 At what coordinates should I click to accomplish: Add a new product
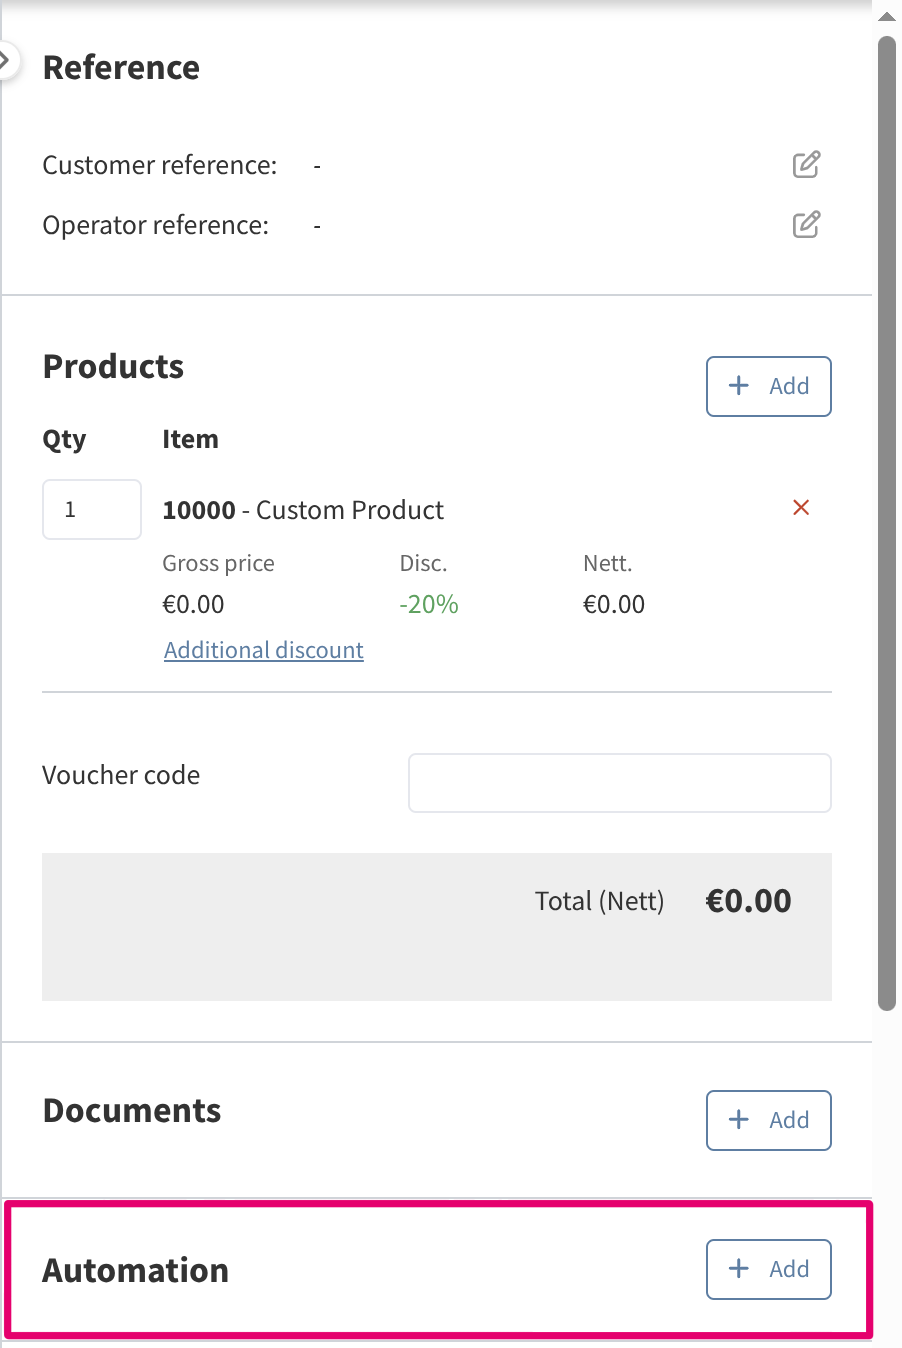click(769, 386)
